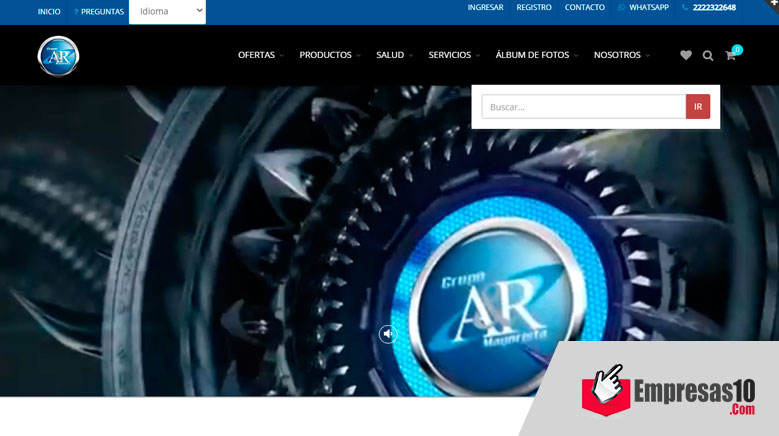Click the INGRESAR login link
This screenshot has height=436, width=779.
tap(485, 7)
